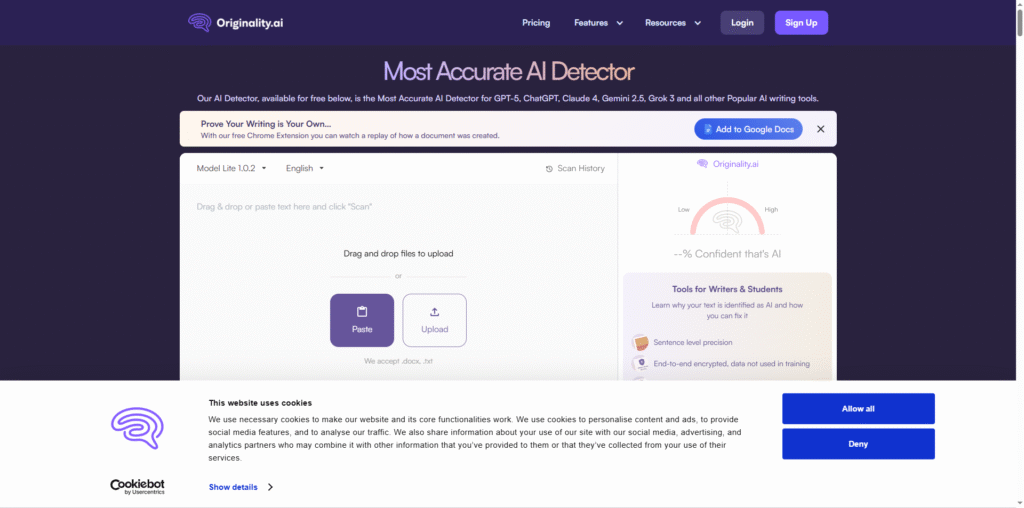Click the Sign Up button
The image size is (1024, 508).
[801, 23]
